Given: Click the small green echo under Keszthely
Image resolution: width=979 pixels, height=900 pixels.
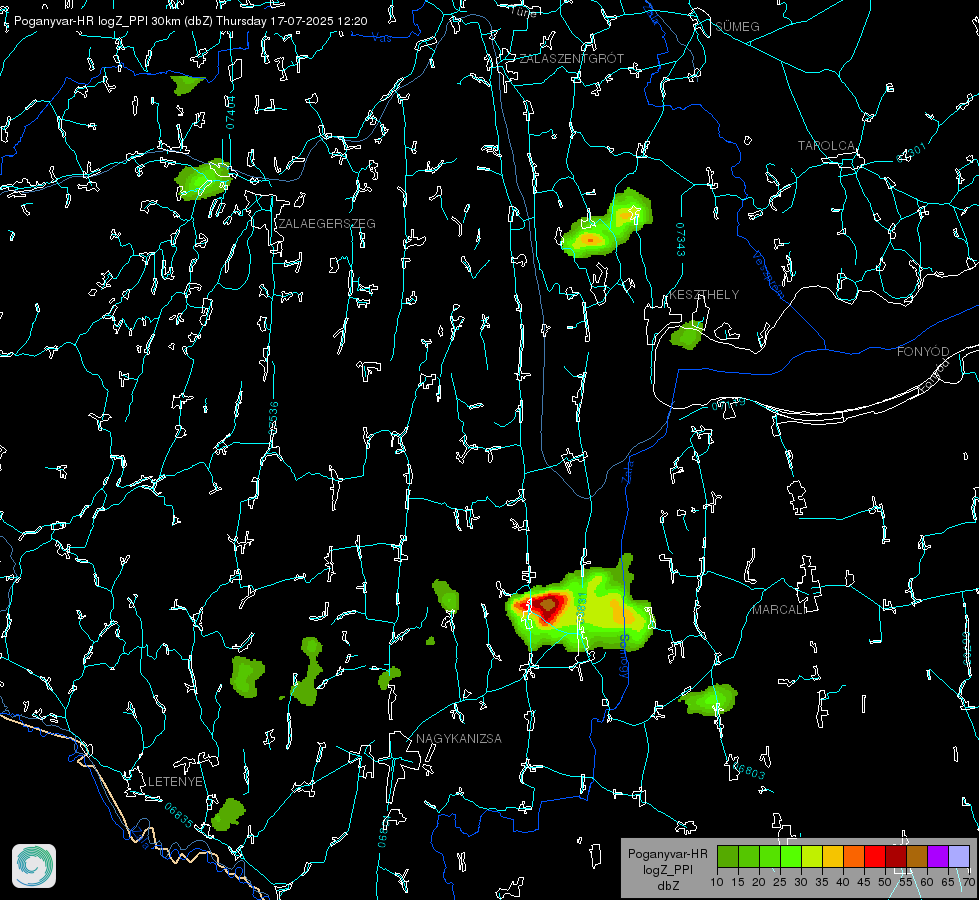Looking at the screenshot, I should click(687, 335).
